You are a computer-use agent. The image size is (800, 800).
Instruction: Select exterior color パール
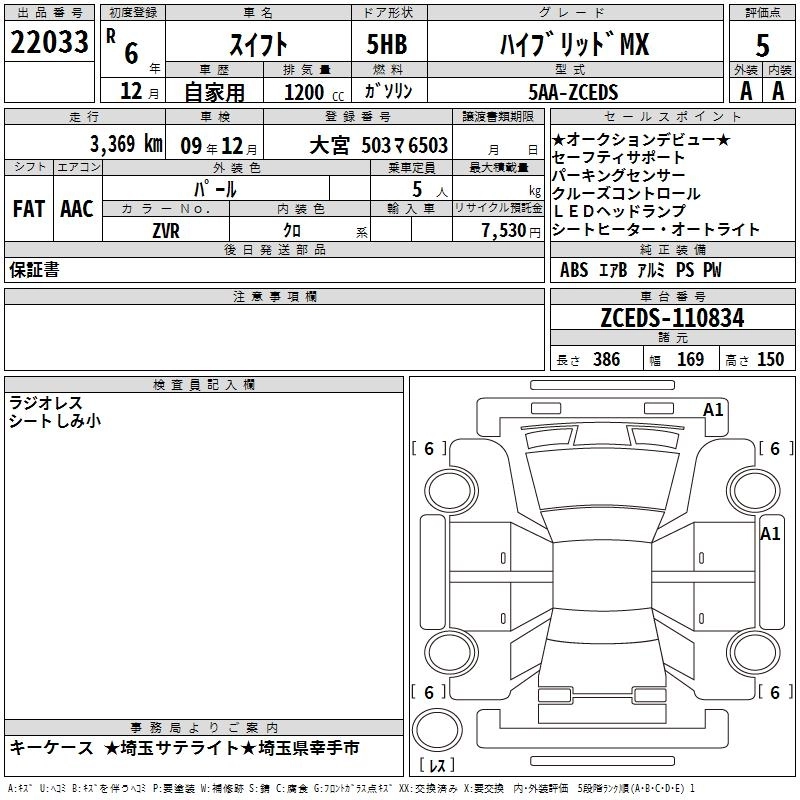point(215,189)
